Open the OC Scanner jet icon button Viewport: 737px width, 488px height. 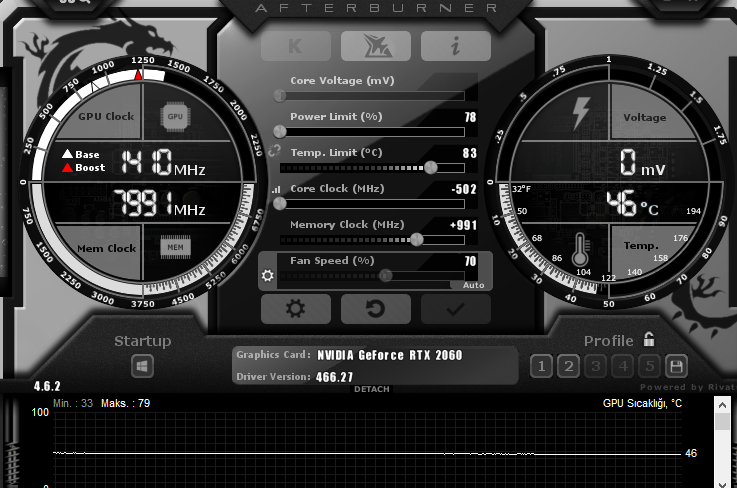click(x=376, y=46)
